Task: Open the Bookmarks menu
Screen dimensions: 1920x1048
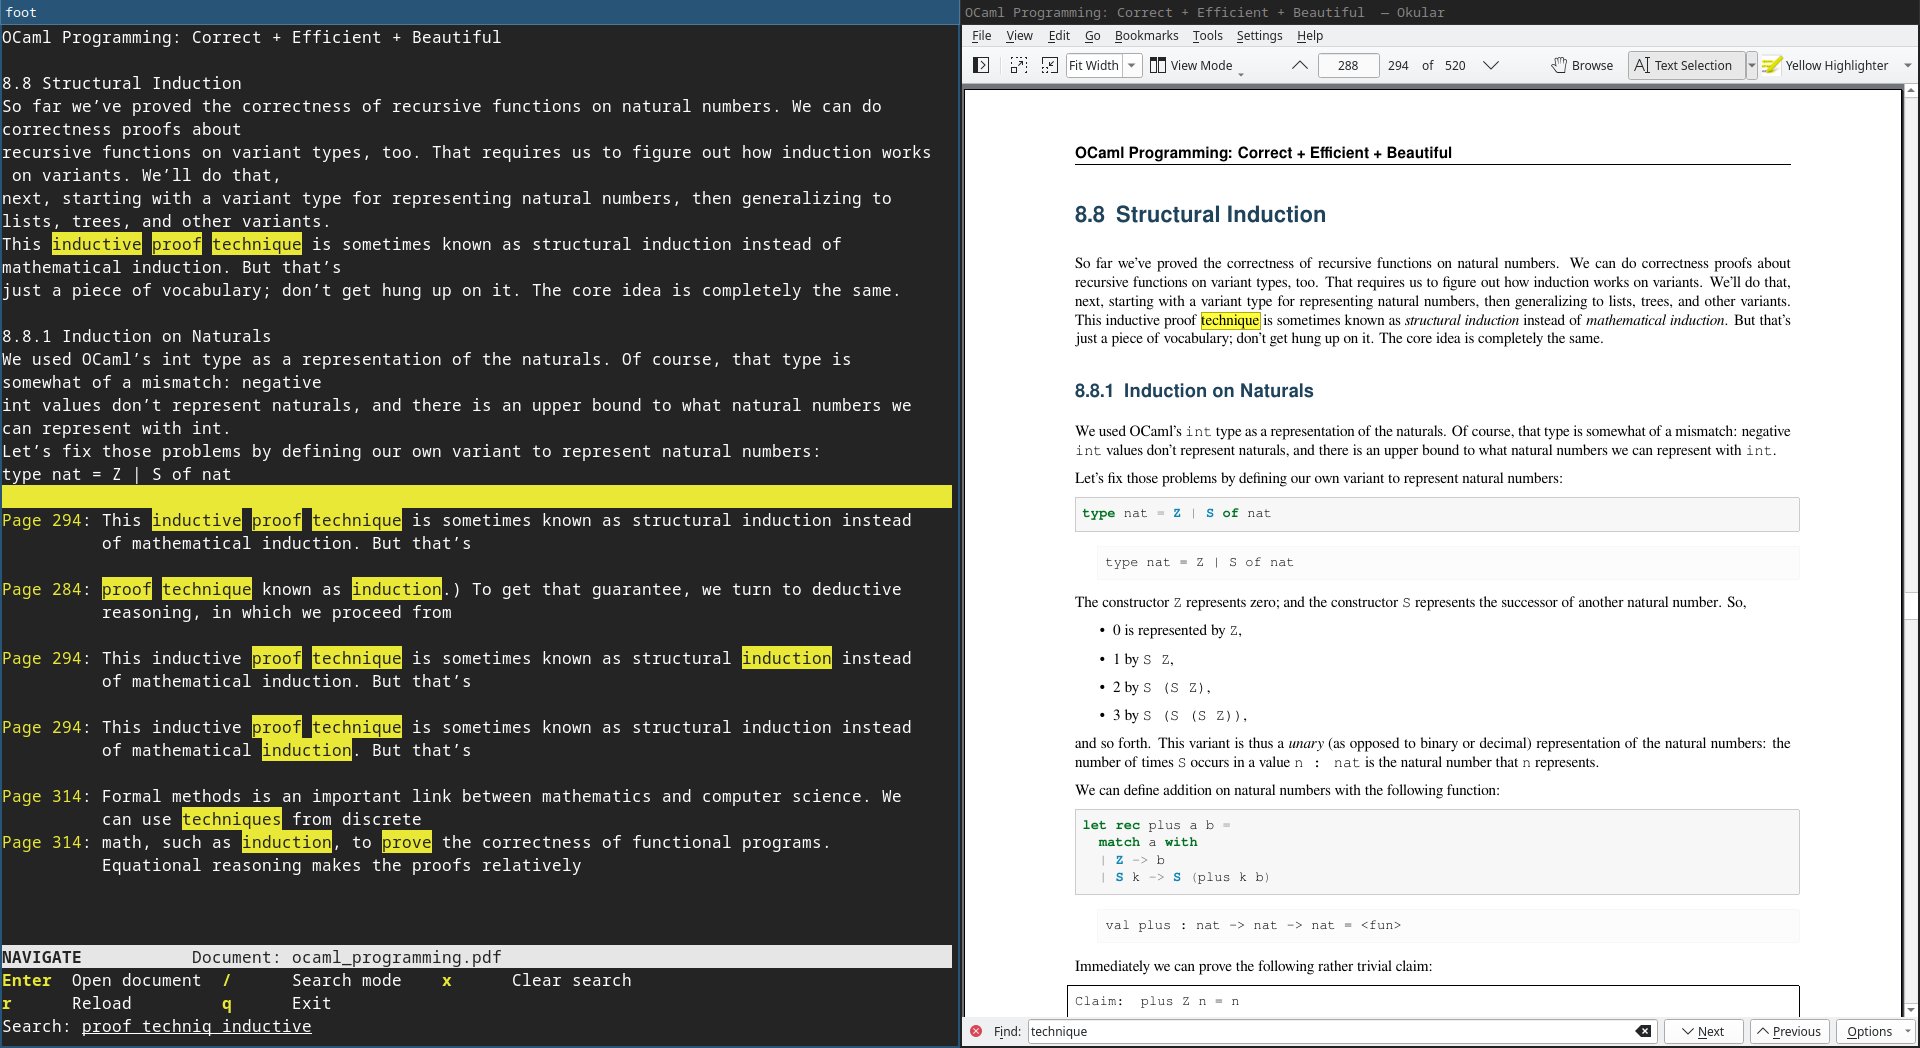Action: [1146, 36]
